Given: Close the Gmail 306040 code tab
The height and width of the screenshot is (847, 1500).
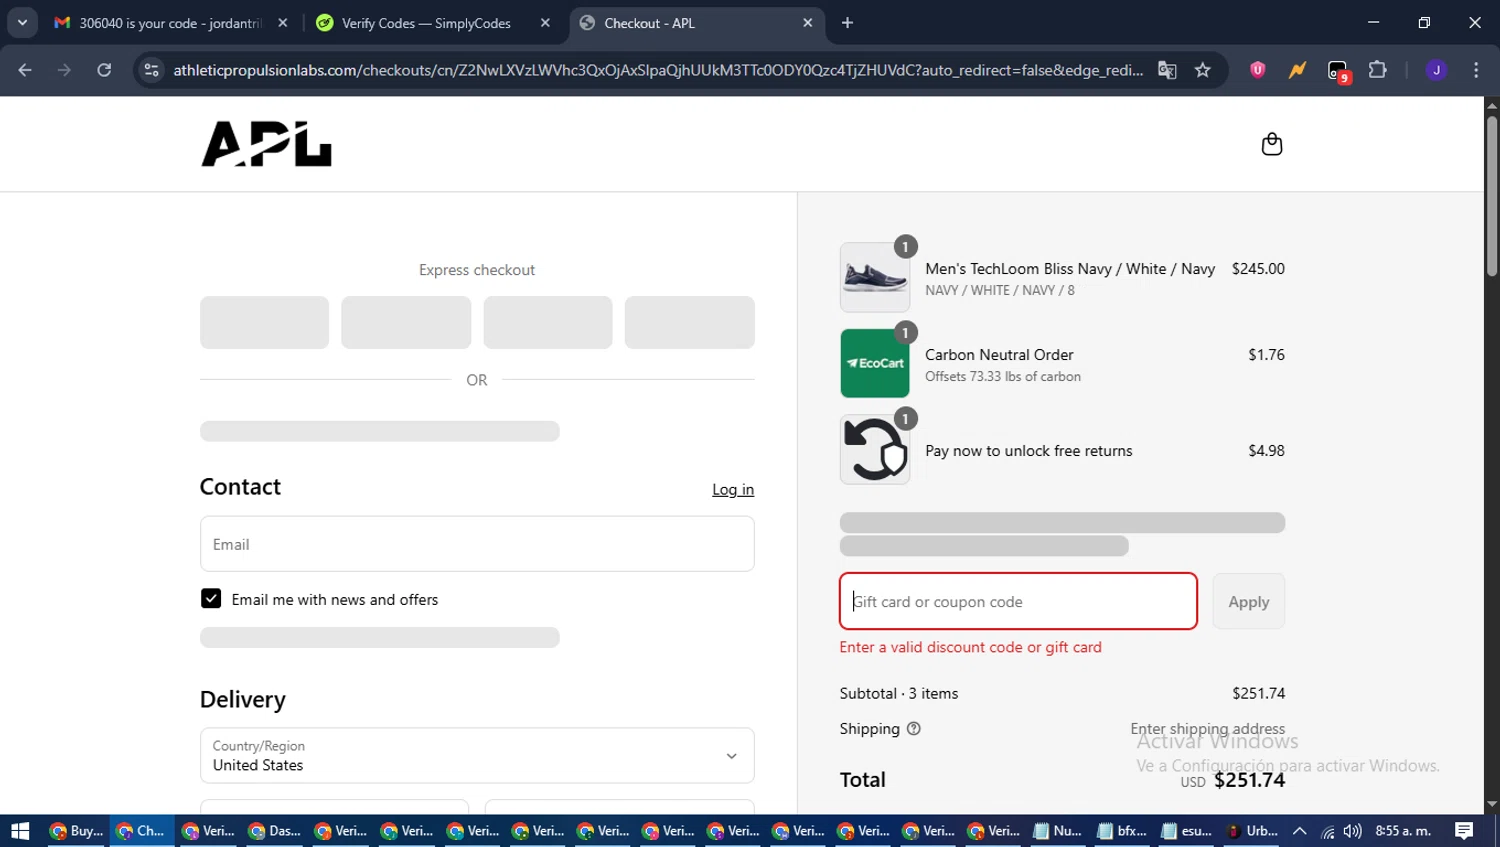Looking at the screenshot, I should tap(283, 23).
